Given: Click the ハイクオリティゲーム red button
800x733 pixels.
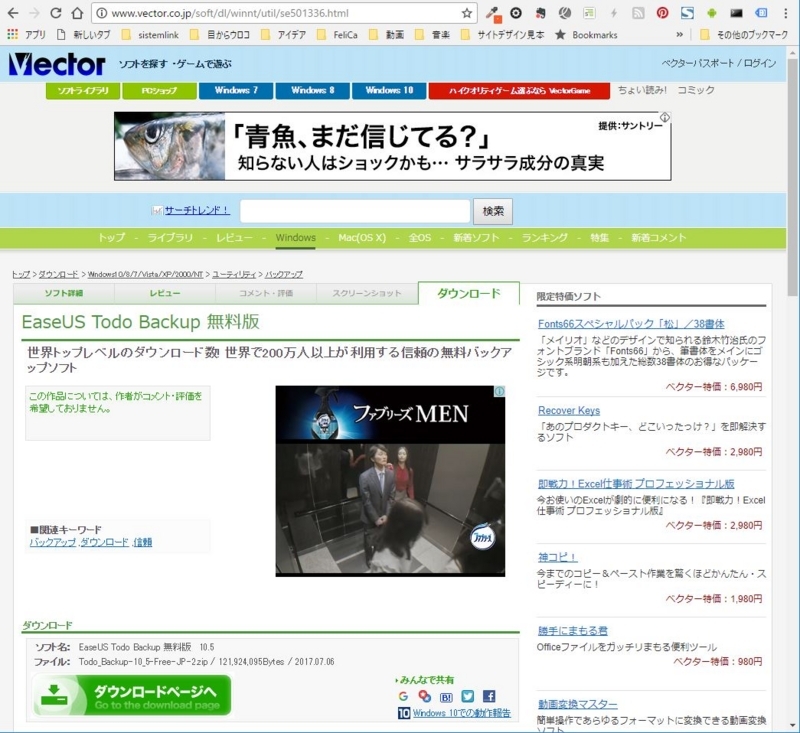Looking at the screenshot, I should tap(519, 91).
